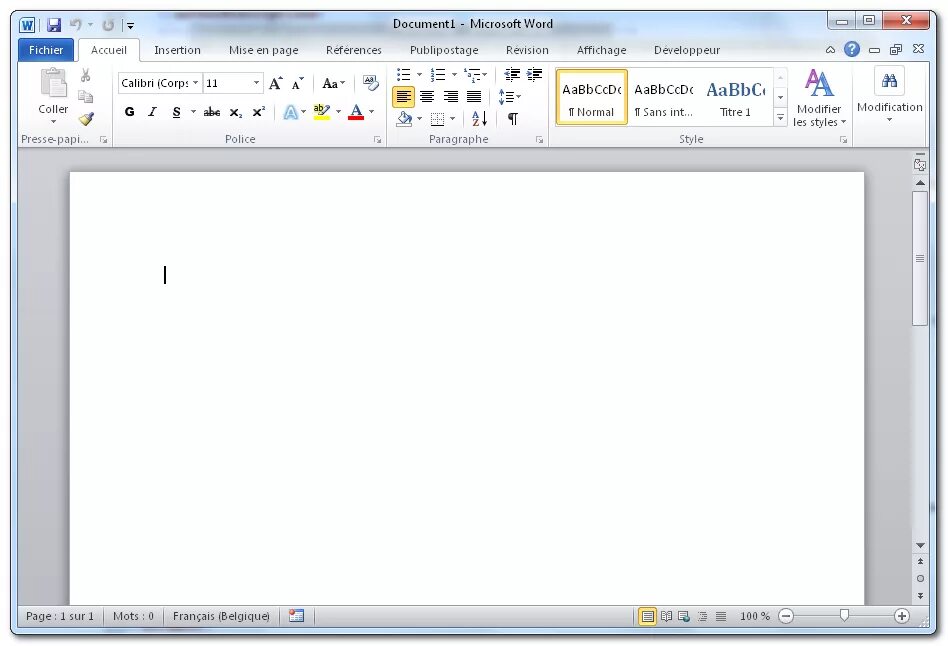Open the numbered list dropdown arrow
This screenshot has width=948, height=646.
click(453, 74)
